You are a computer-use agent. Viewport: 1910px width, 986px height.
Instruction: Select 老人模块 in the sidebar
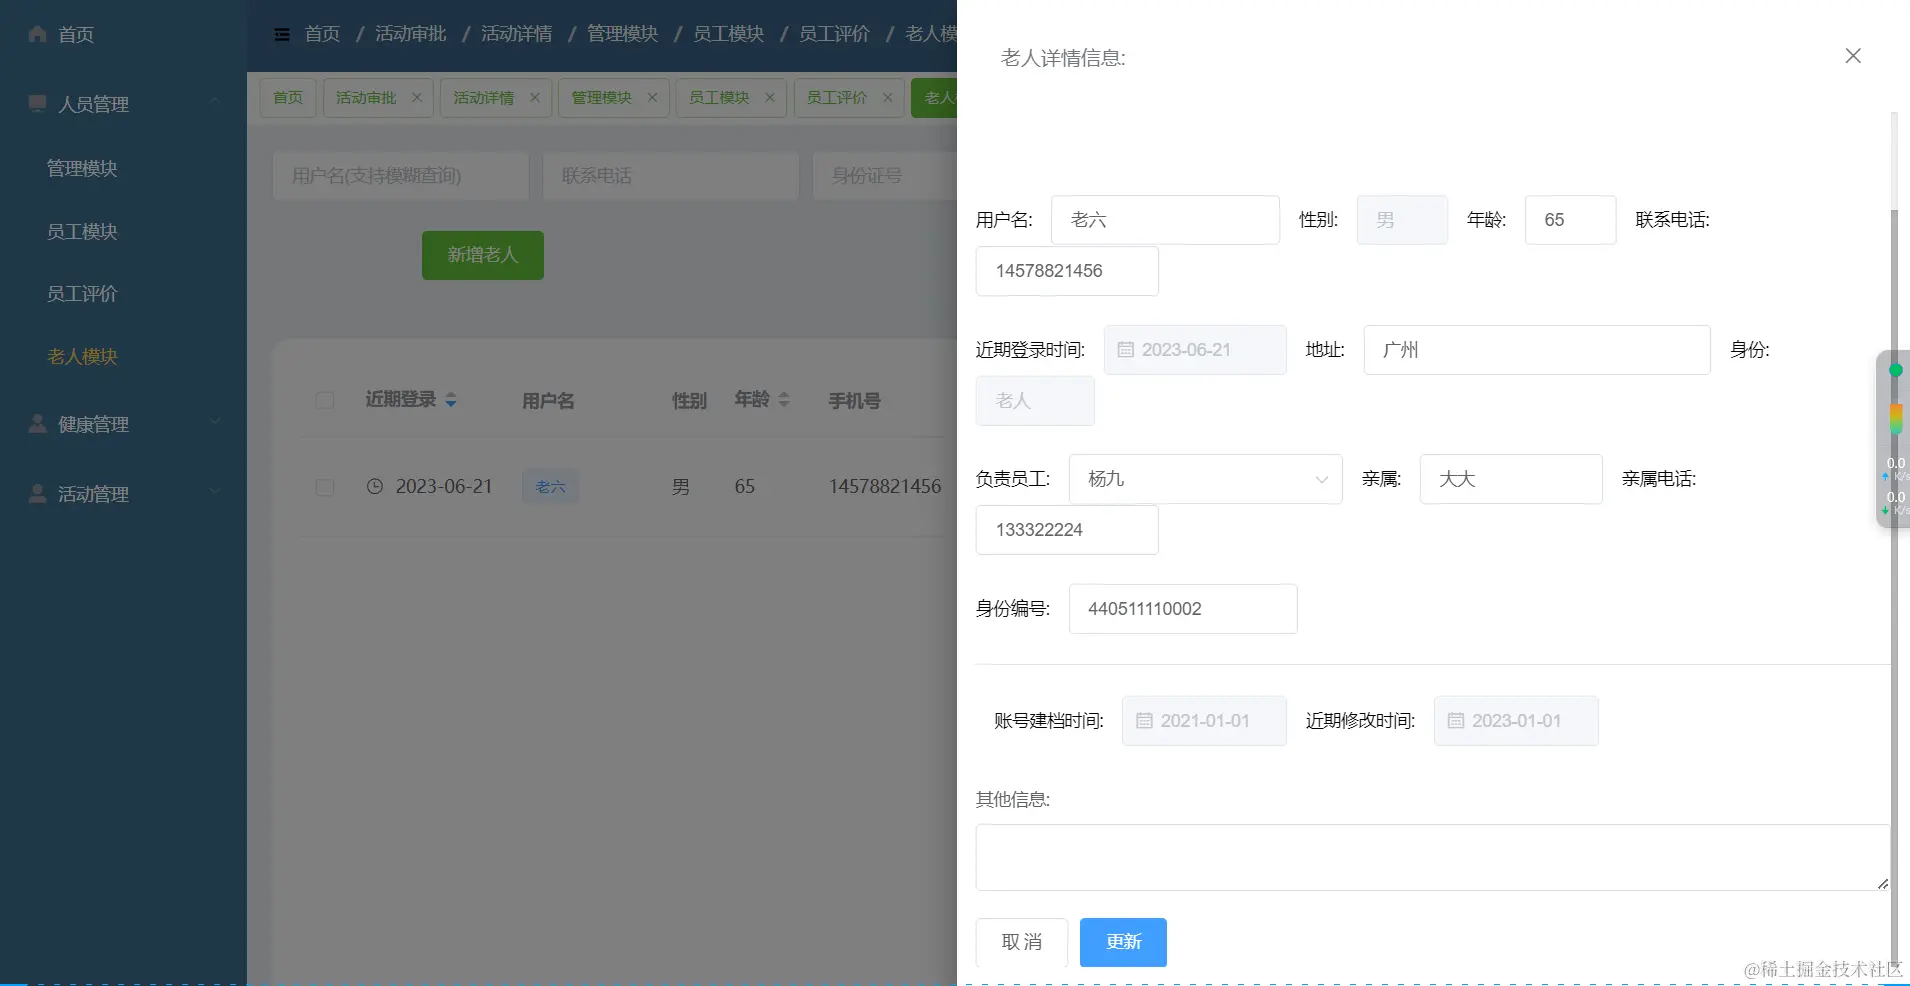[x=82, y=357]
